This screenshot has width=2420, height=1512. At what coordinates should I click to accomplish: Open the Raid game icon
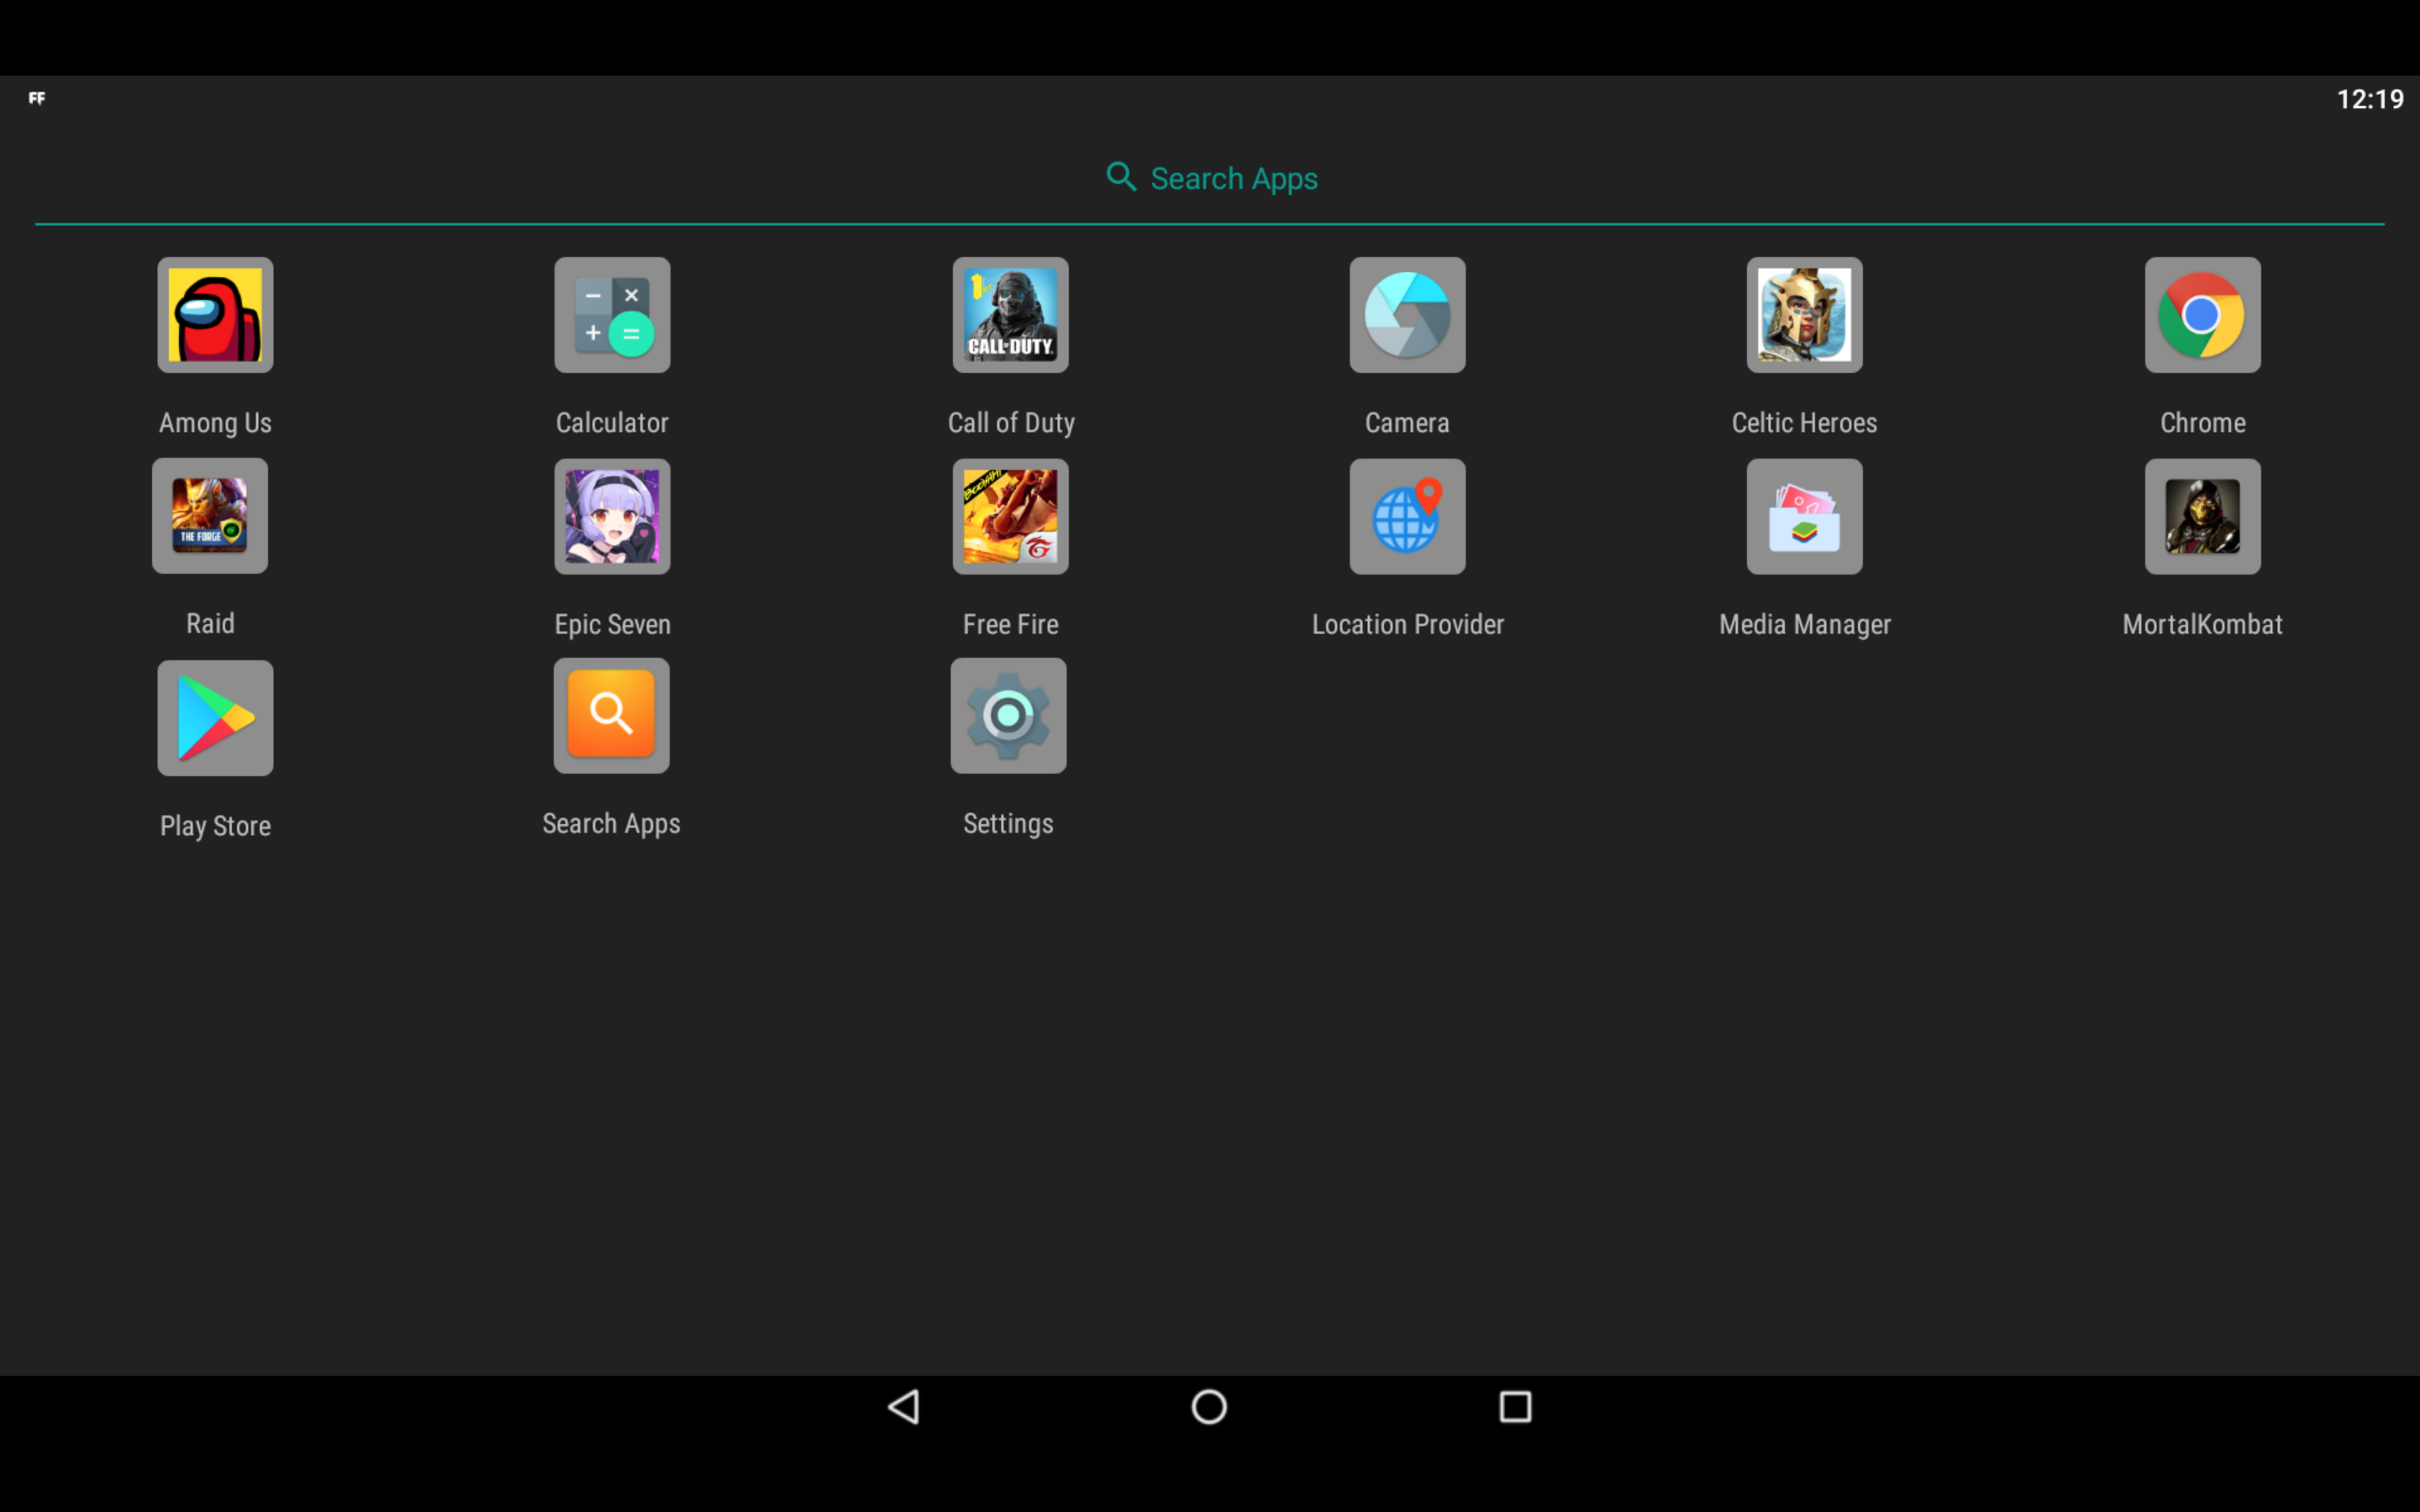pyautogui.click(x=210, y=516)
